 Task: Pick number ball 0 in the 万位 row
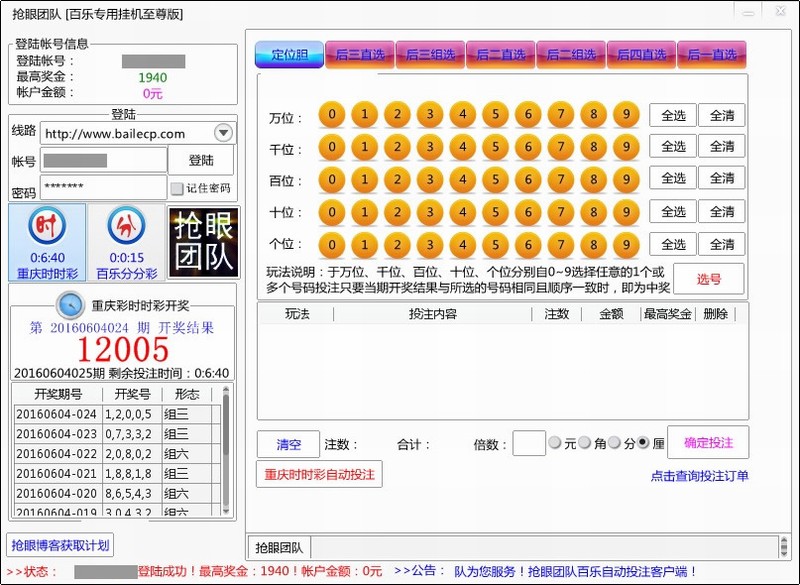(332, 115)
